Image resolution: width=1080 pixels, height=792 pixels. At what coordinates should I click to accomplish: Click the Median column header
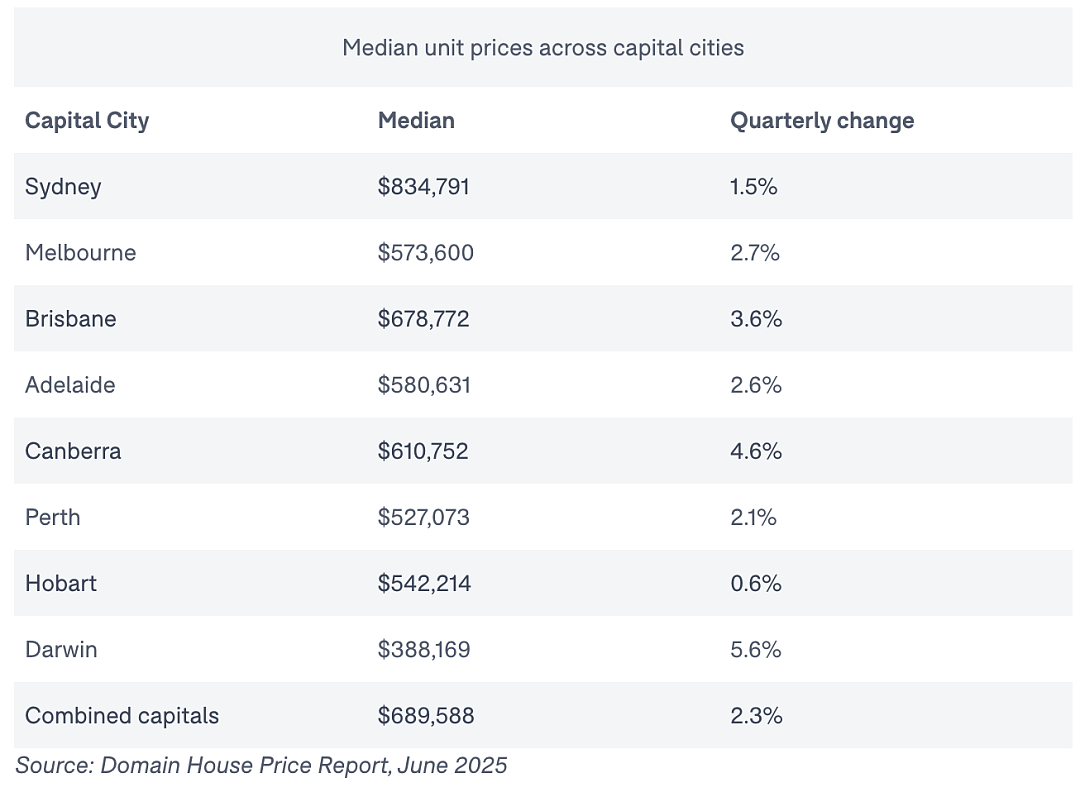tap(416, 121)
